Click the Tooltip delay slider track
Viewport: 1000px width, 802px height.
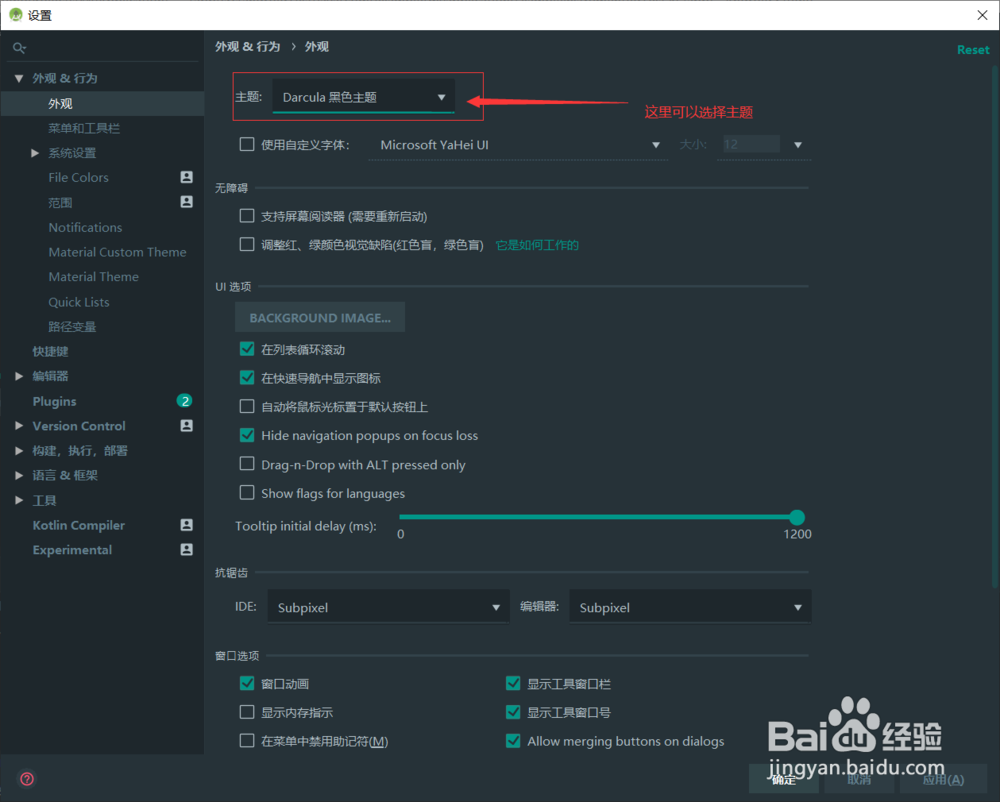pyautogui.click(x=598, y=517)
